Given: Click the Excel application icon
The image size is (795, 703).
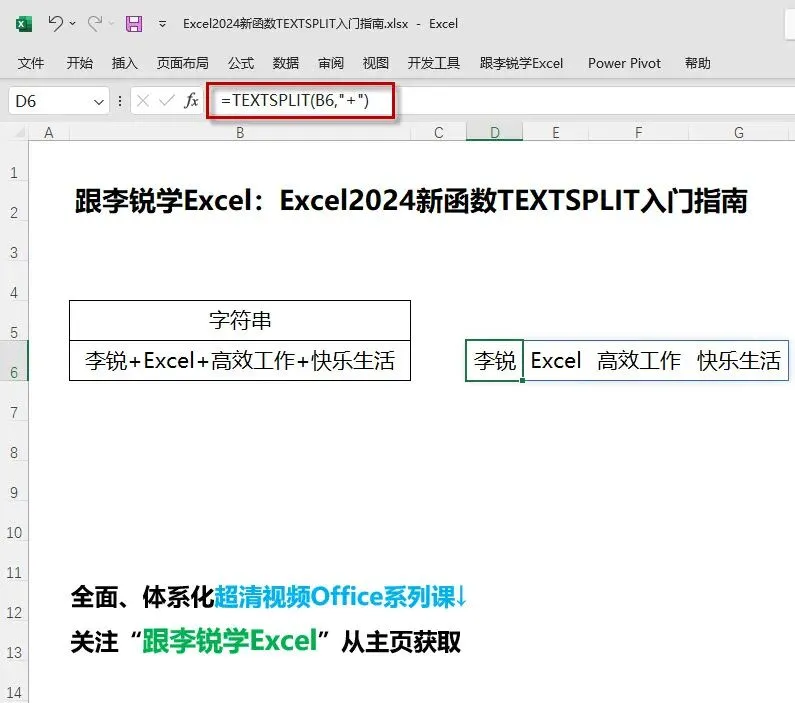Looking at the screenshot, I should pos(23,24).
